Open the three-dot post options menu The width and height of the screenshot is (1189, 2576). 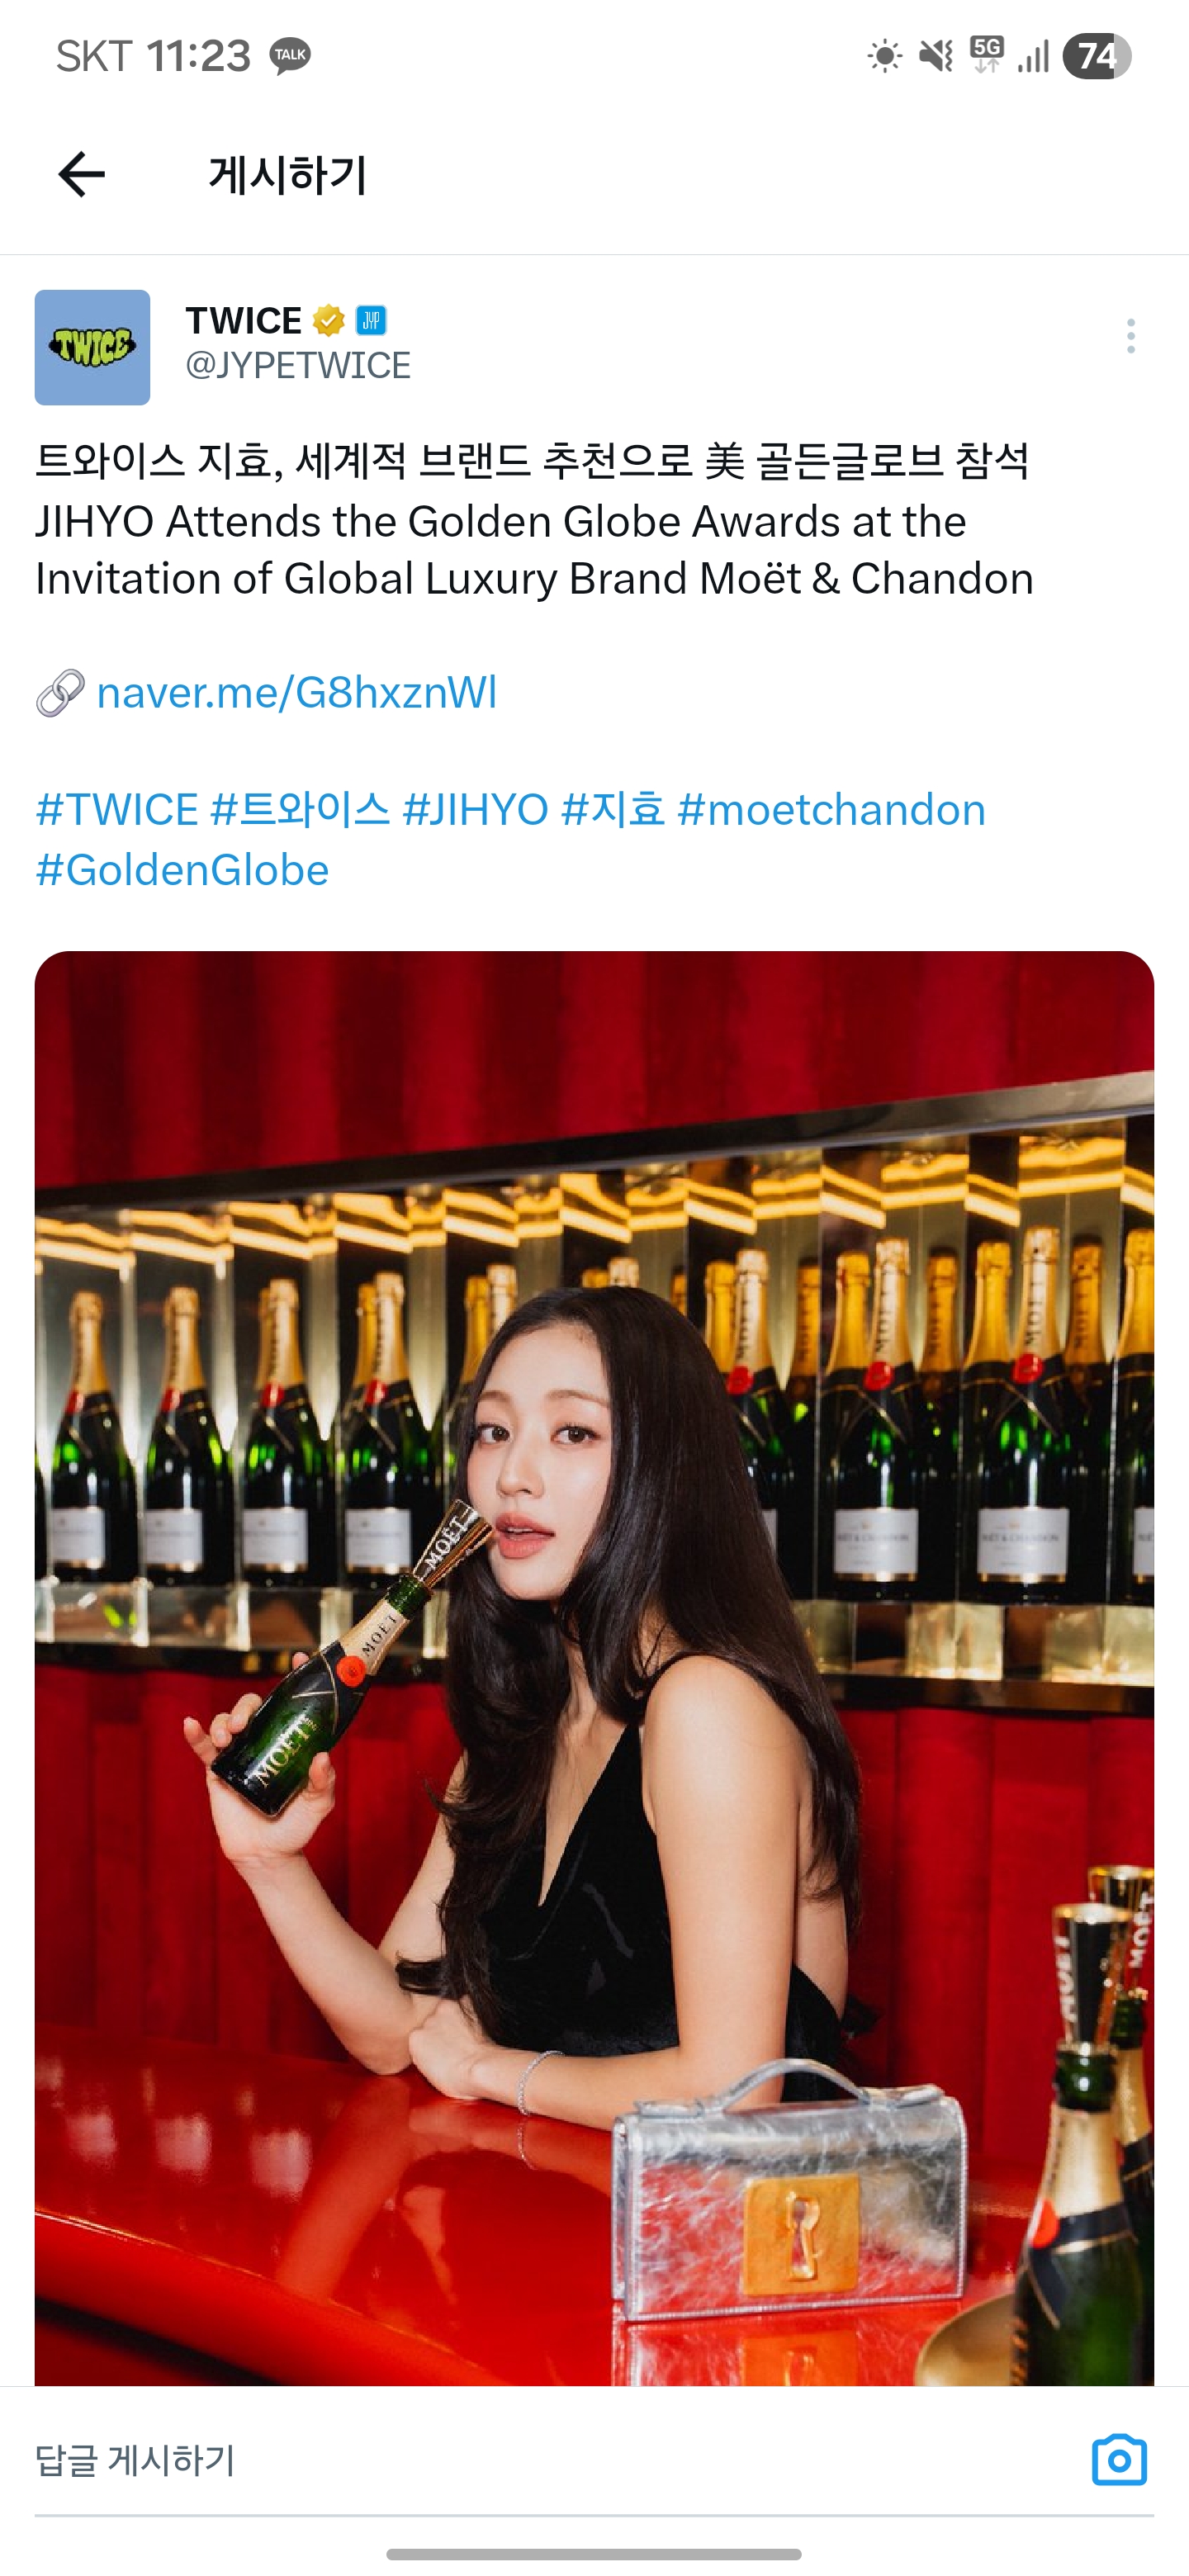point(1131,336)
